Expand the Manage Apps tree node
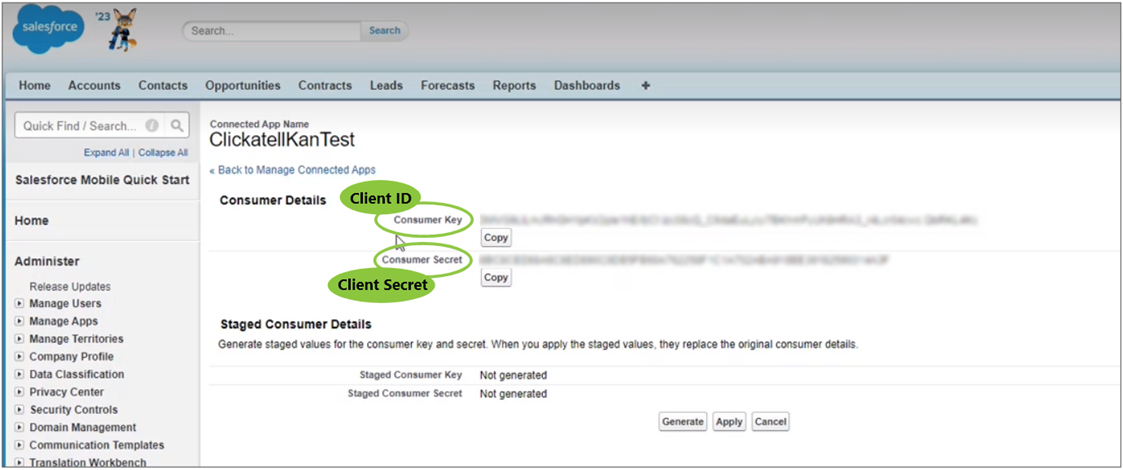The width and height of the screenshot is (1123, 470). [x=19, y=322]
